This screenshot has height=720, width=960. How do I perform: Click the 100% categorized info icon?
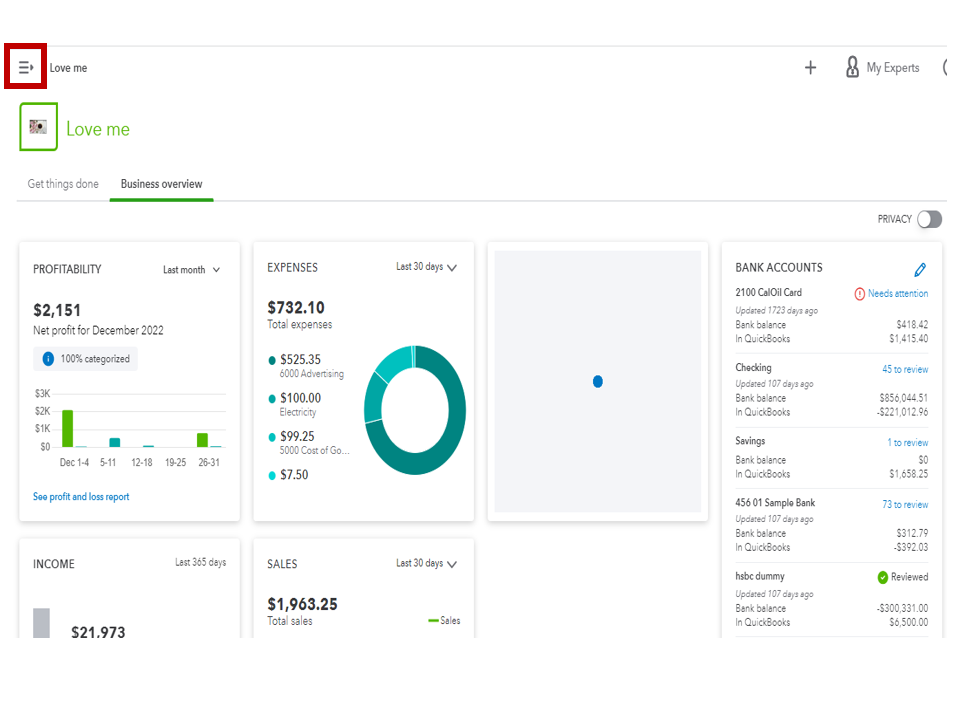(x=48, y=359)
